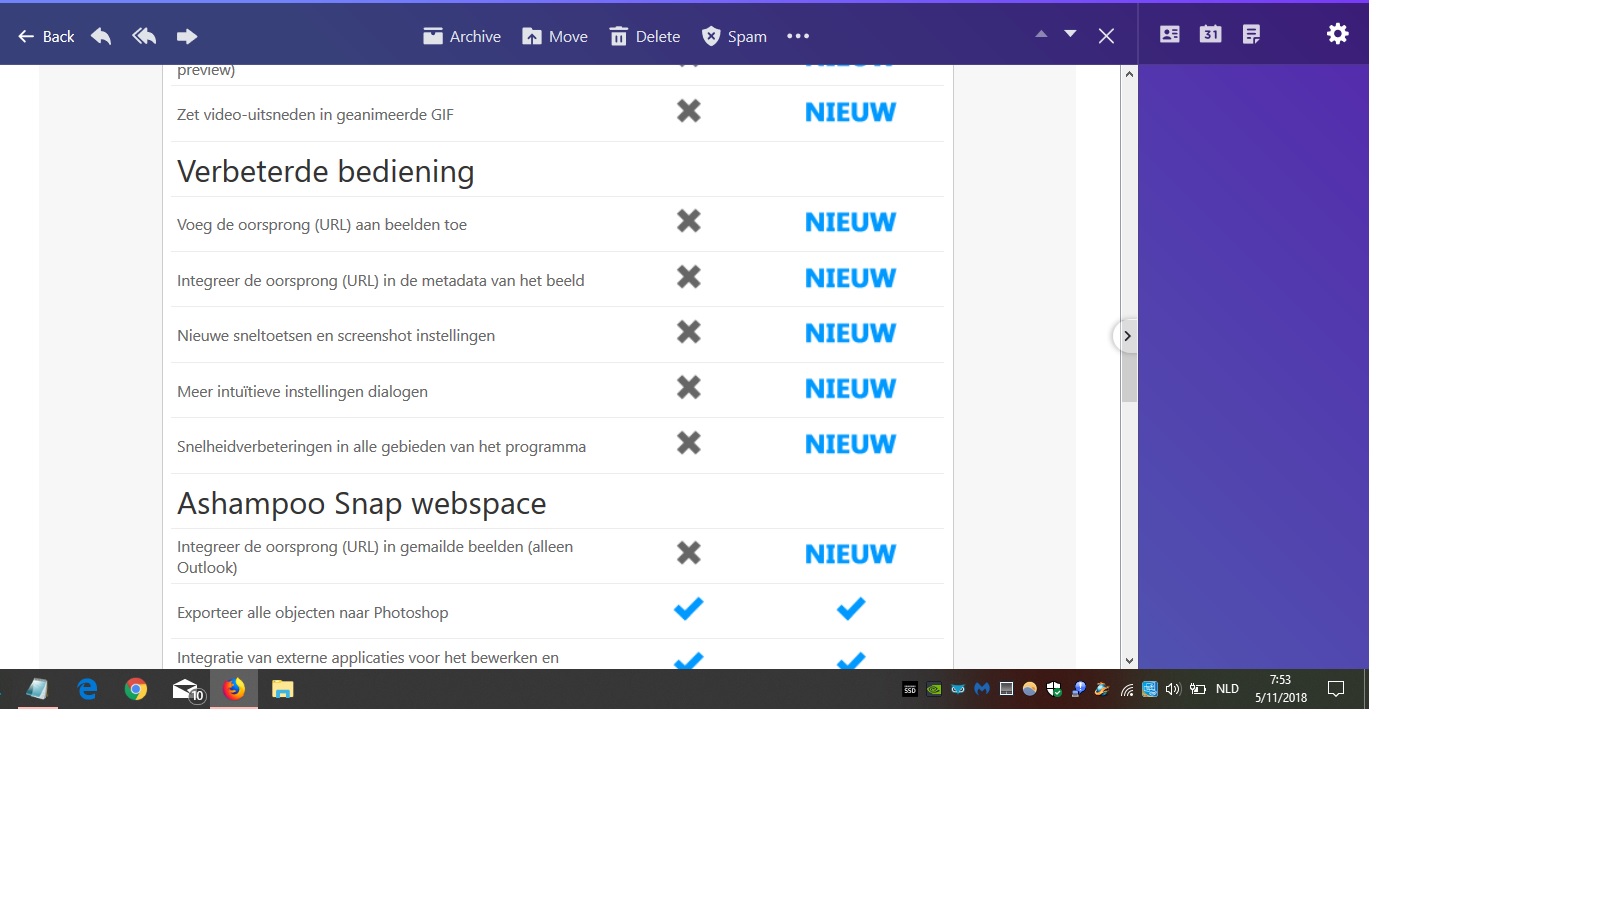Mark the message as Spam
This screenshot has width=1600, height=900.
pos(734,36)
